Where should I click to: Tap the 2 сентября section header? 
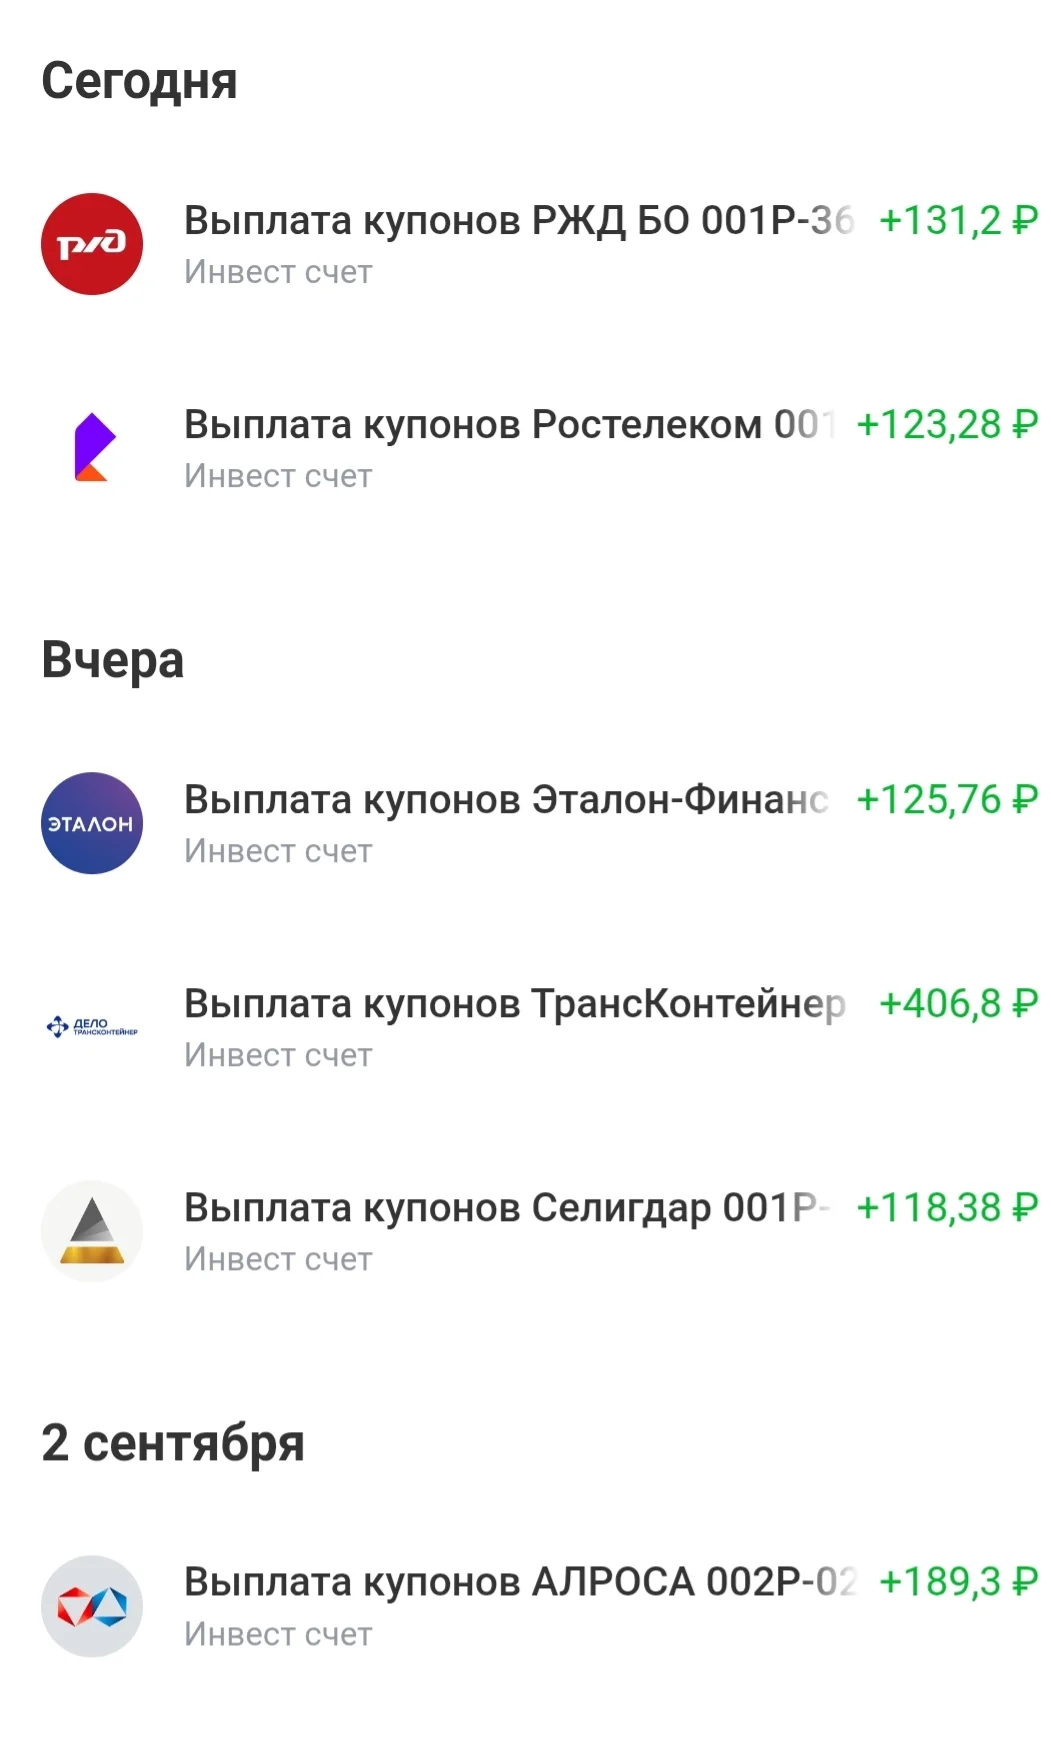(x=173, y=1443)
